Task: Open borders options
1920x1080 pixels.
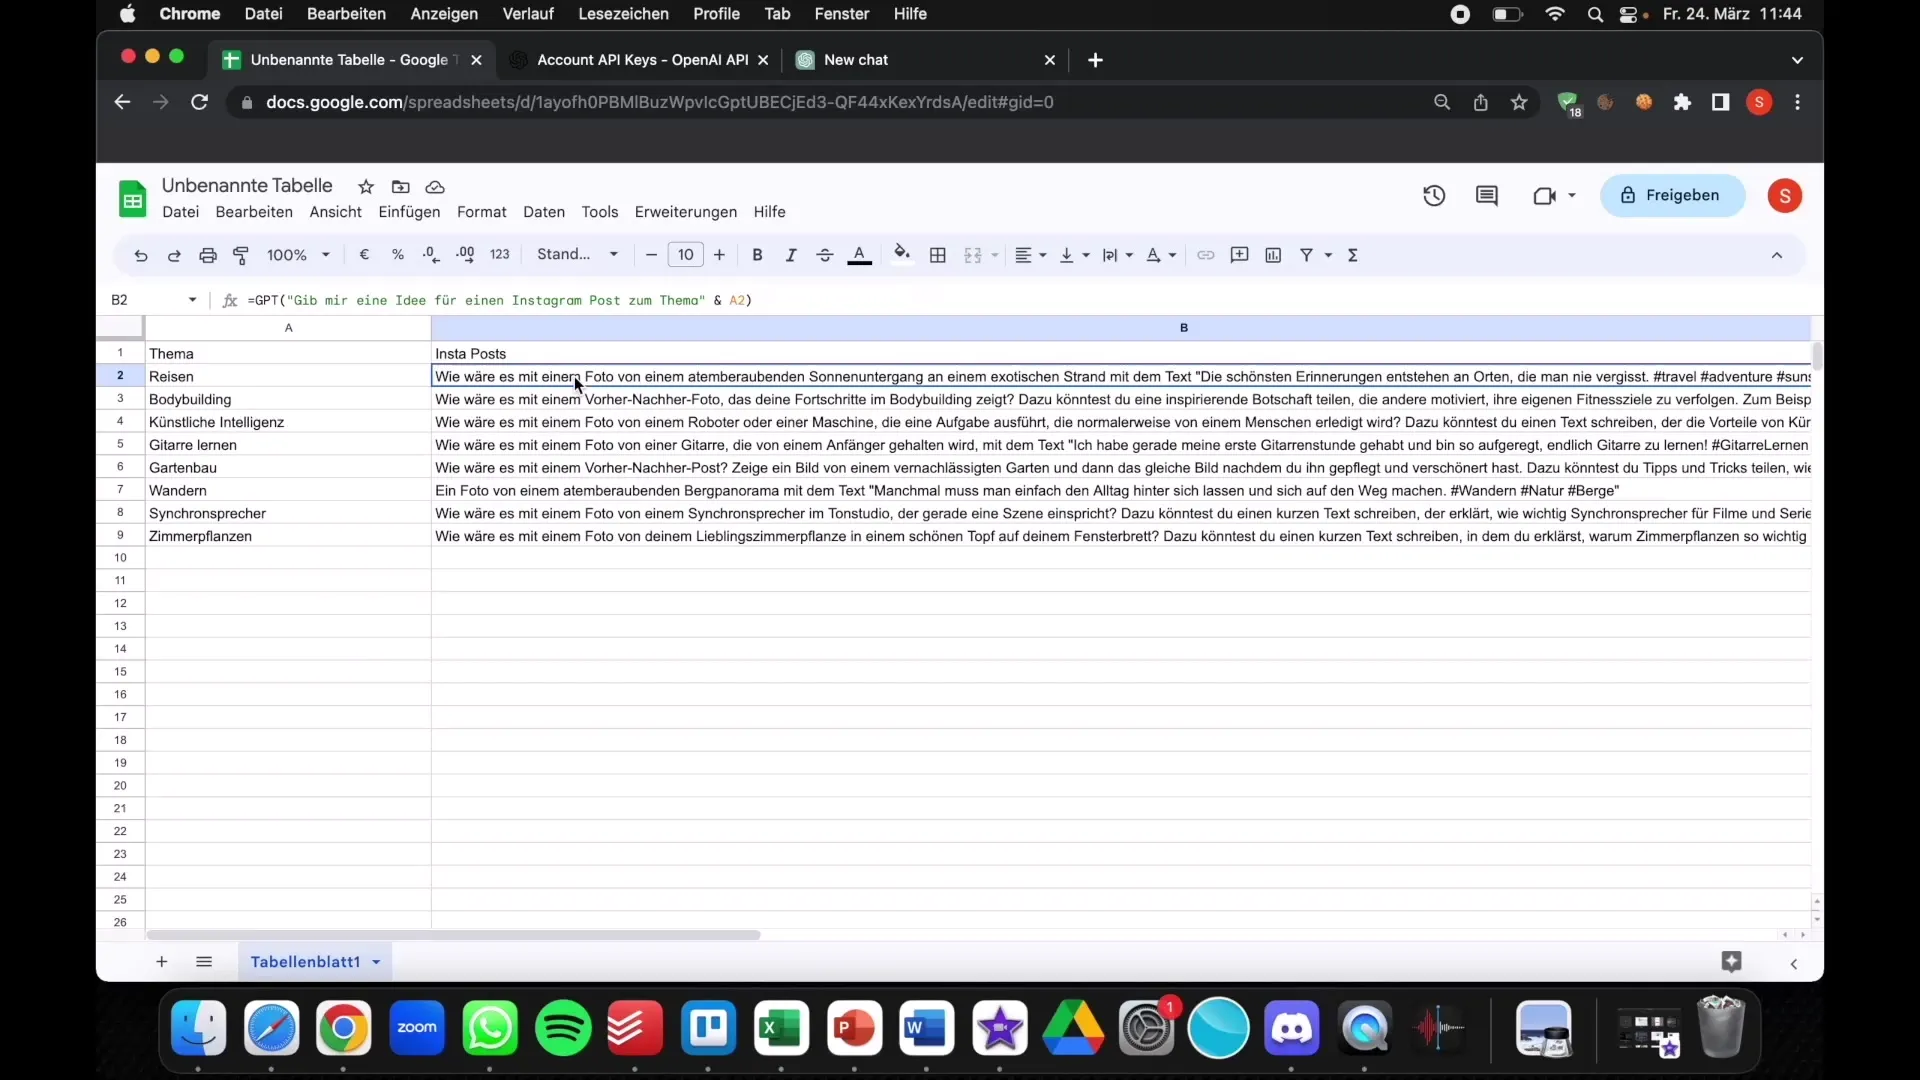Action: point(938,255)
